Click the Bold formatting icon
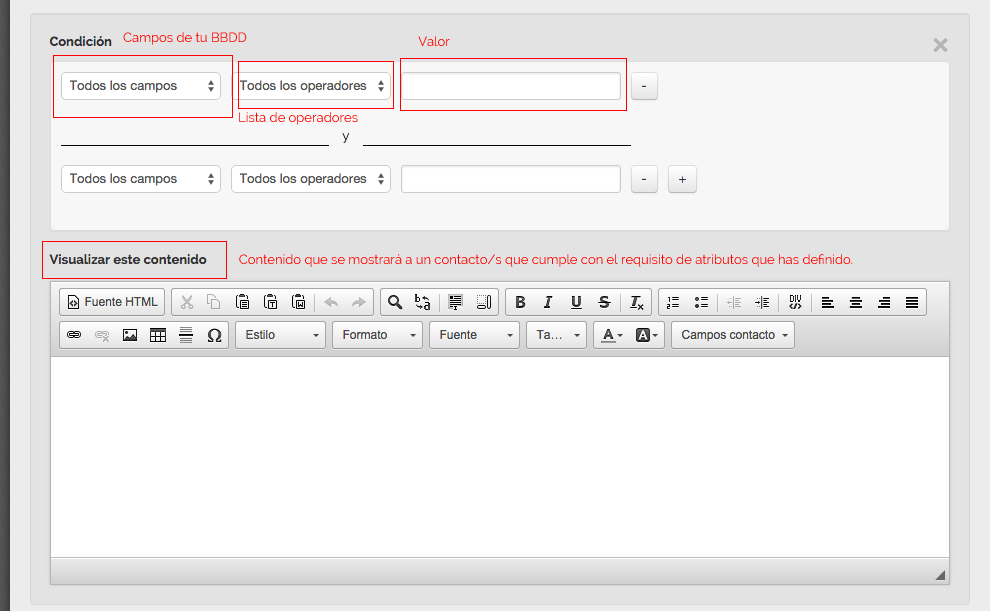The height and width of the screenshot is (611, 990). (520, 302)
